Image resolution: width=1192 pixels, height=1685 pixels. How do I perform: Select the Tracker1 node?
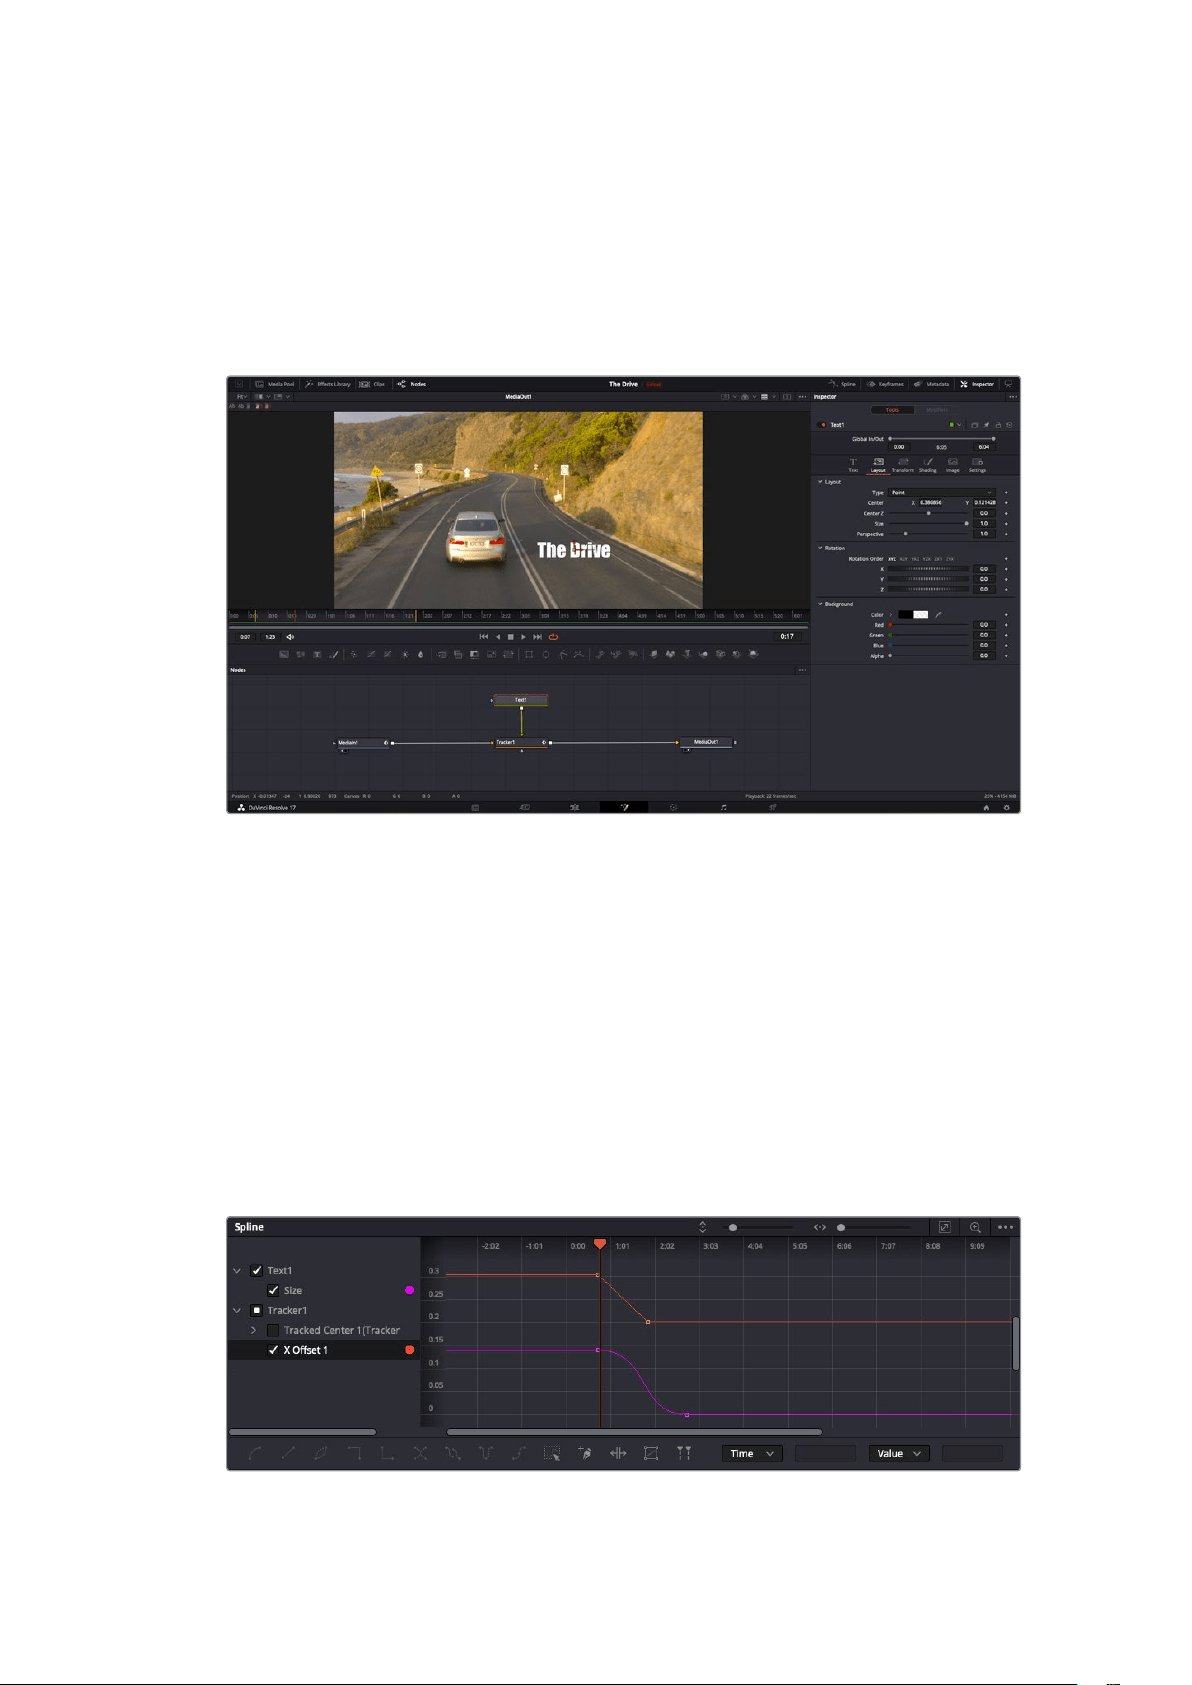520,743
